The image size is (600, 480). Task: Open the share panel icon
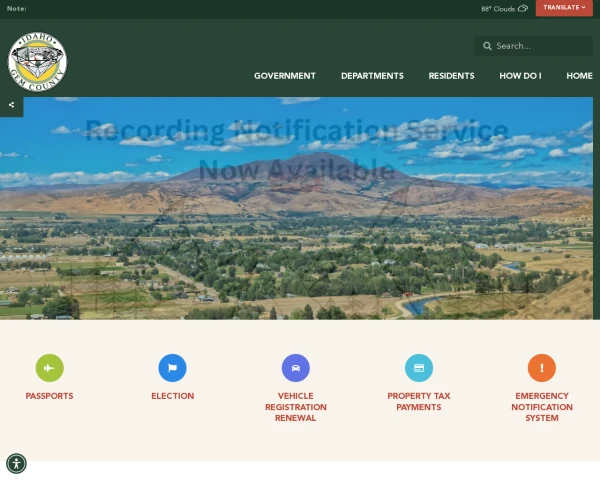tap(11, 105)
